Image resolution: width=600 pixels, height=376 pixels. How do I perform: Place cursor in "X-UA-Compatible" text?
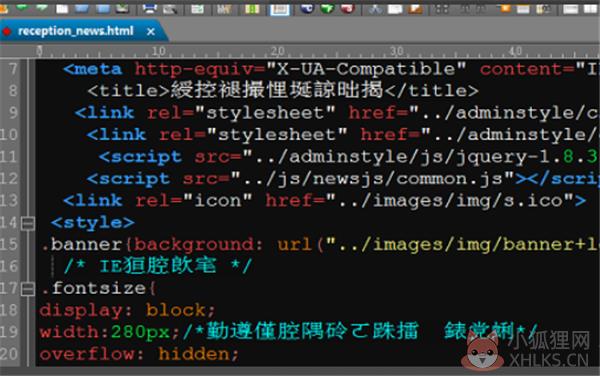pos(366,69)
